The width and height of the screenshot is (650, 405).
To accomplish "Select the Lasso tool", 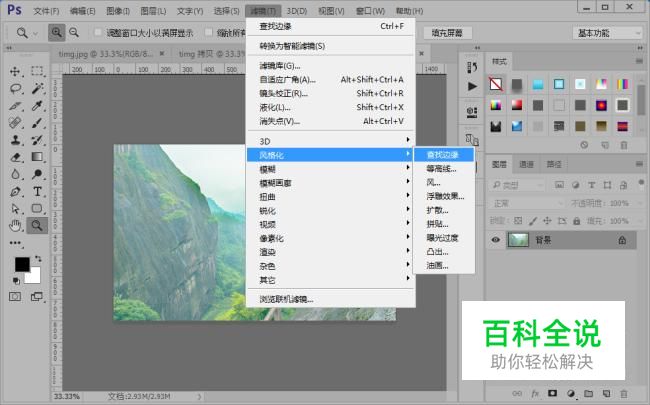I will pos(15,88).
